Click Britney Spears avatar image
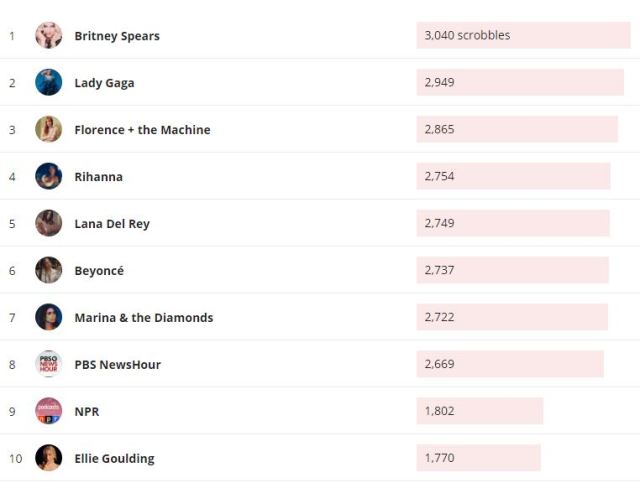 (48, 36)
